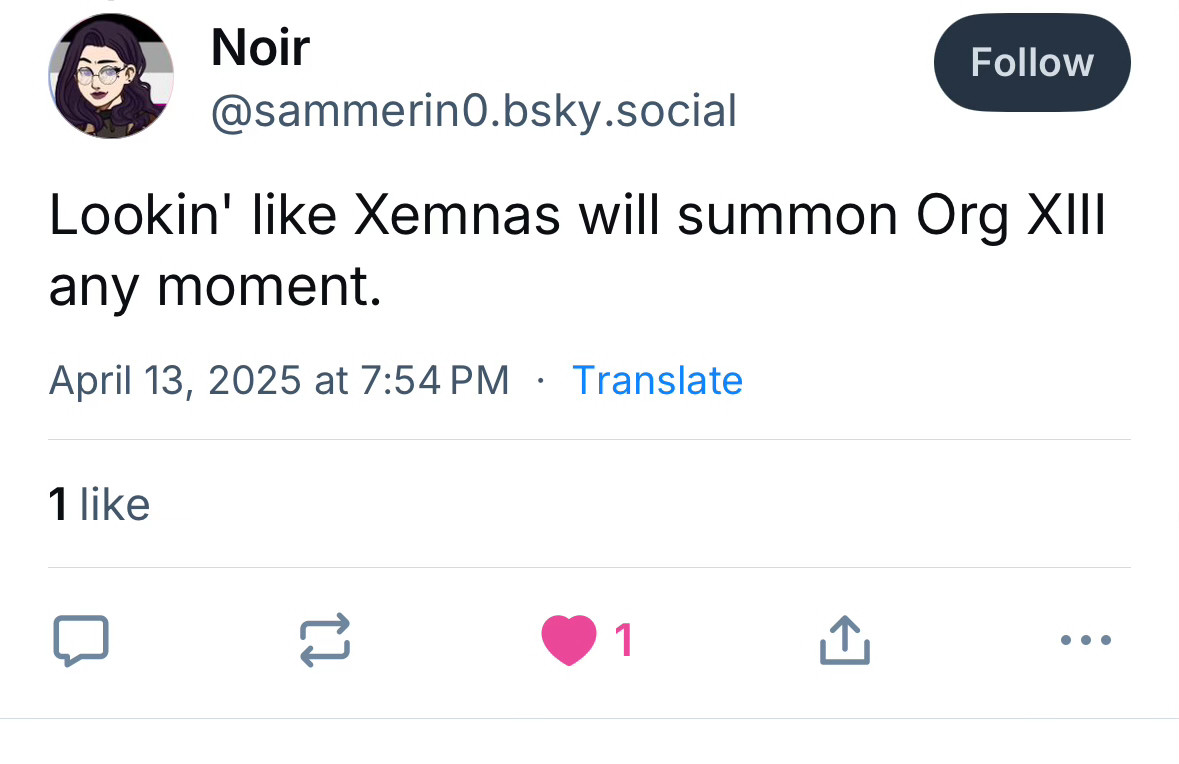
Task: Unlike the post via pink heart
Action: pyautogui.click(x=569, y=640)
